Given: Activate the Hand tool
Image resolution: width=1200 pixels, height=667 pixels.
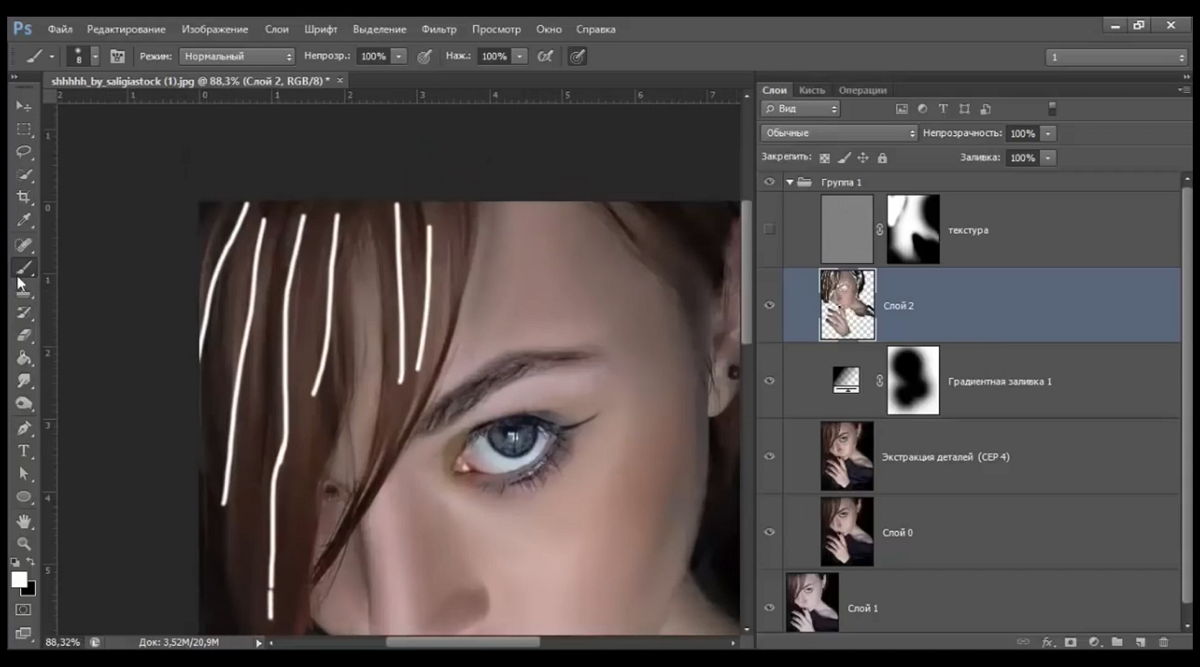Looking at the screenshot, I should tap(24, 521).
